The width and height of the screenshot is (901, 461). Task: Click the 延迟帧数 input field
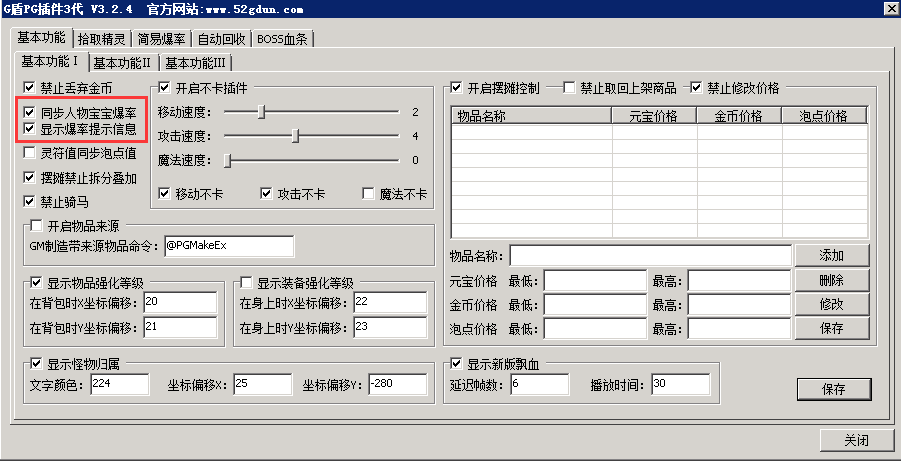pyautogui.click(x=539, y=384)
